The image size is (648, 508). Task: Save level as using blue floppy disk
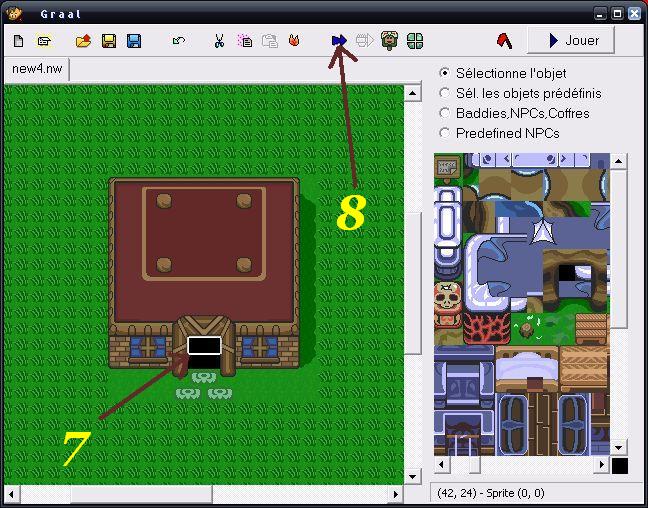pos(134,41)
